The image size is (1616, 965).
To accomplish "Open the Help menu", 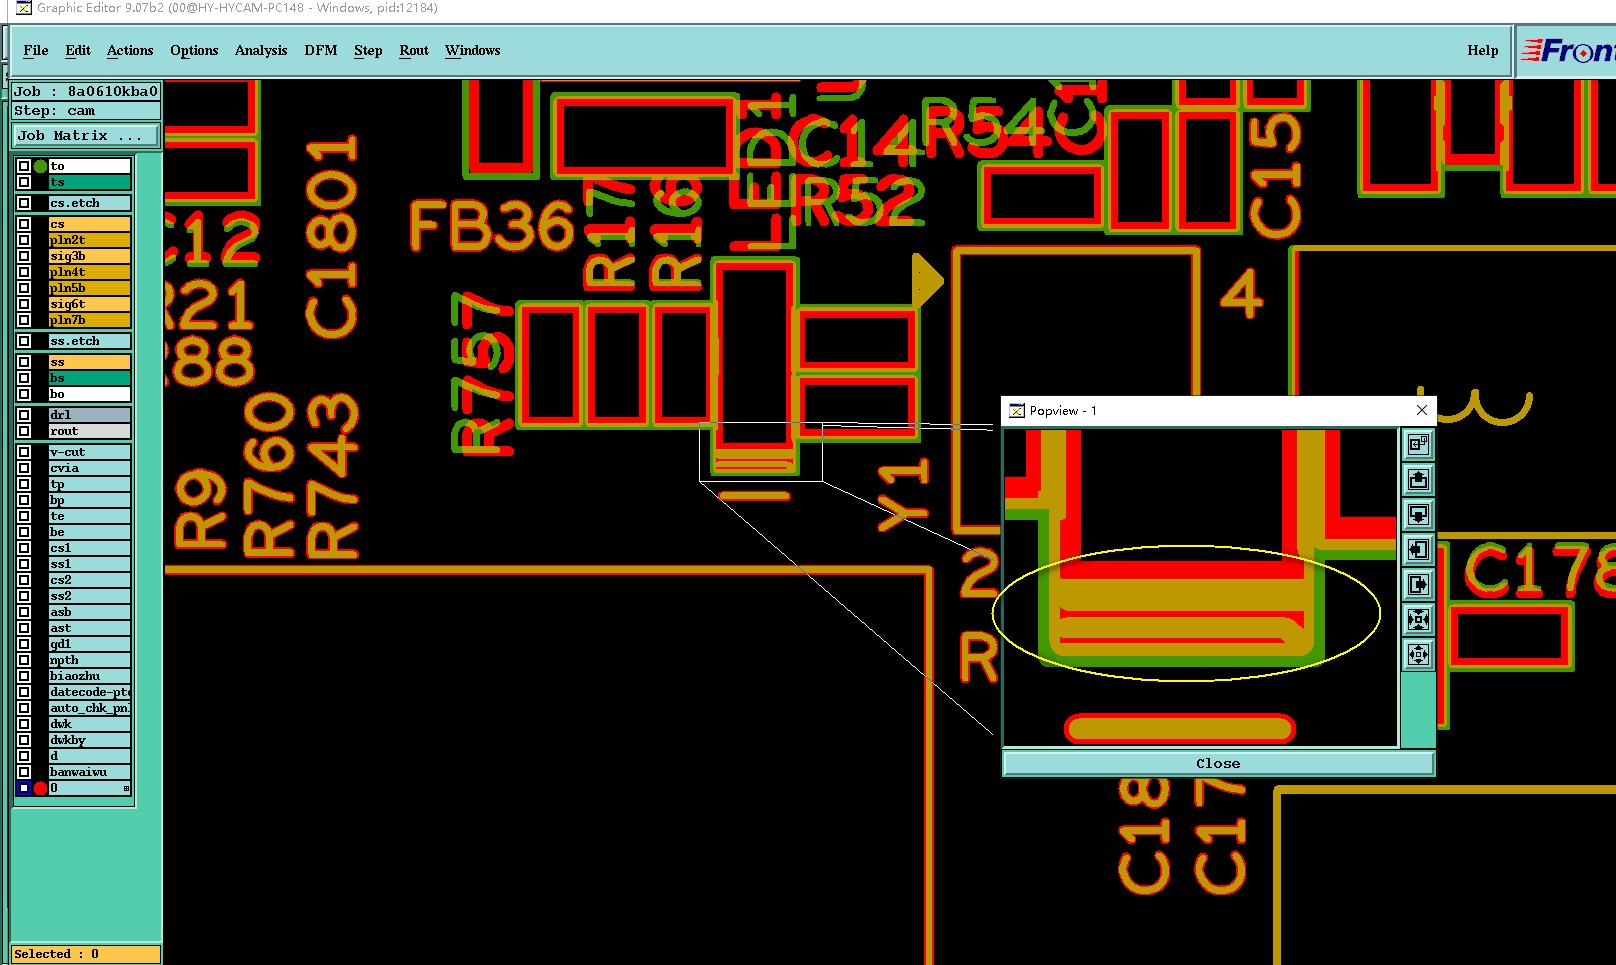I will [1483, 51].
